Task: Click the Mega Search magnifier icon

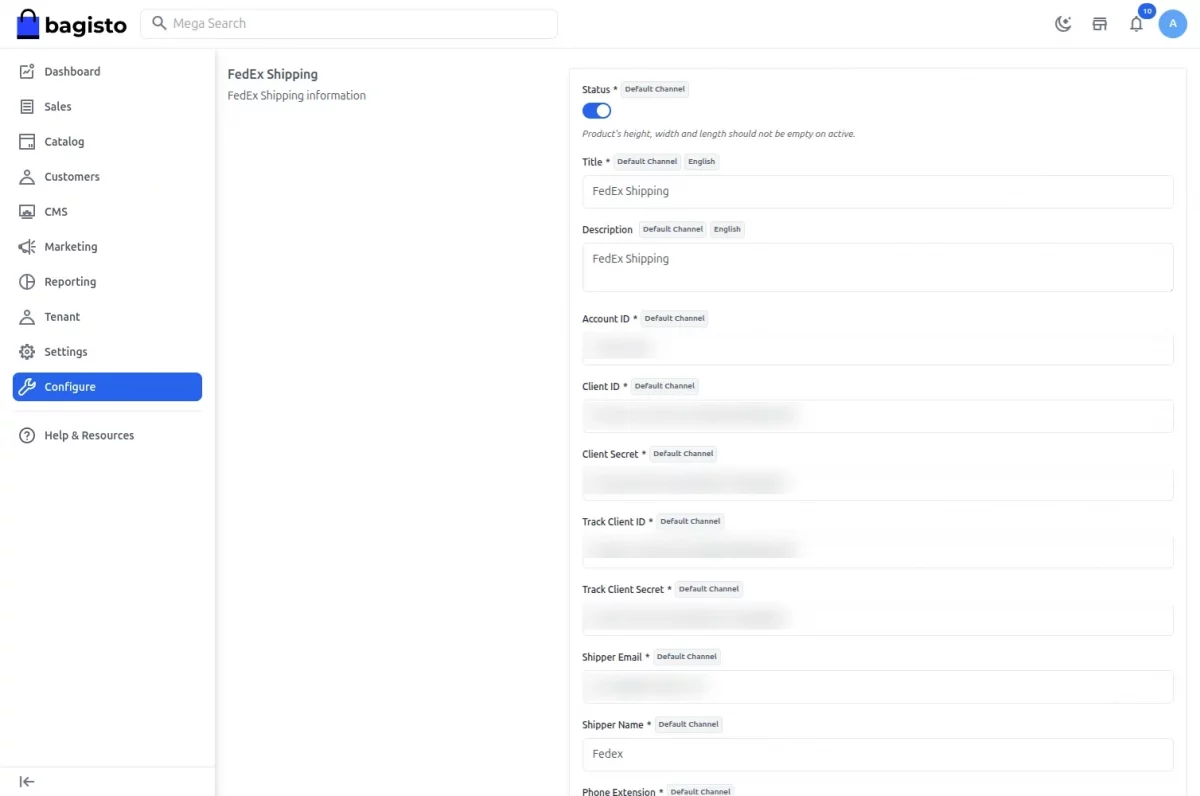Action: point(159,23)
